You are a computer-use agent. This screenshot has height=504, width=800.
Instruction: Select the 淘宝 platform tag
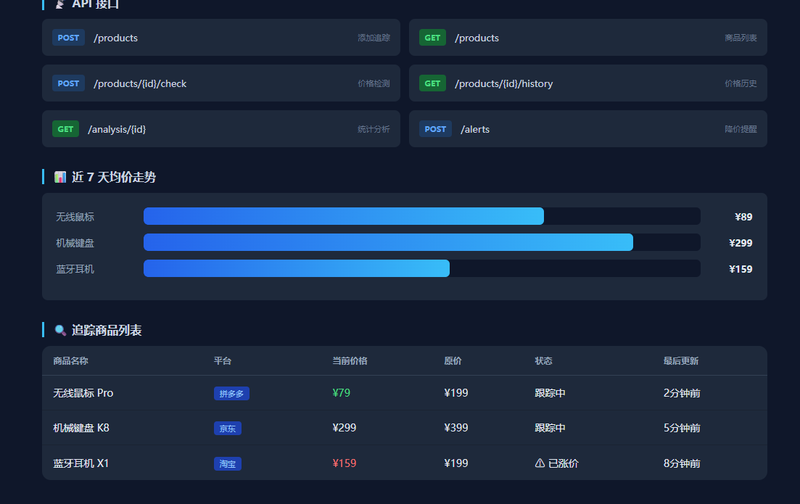coord(228,464)
